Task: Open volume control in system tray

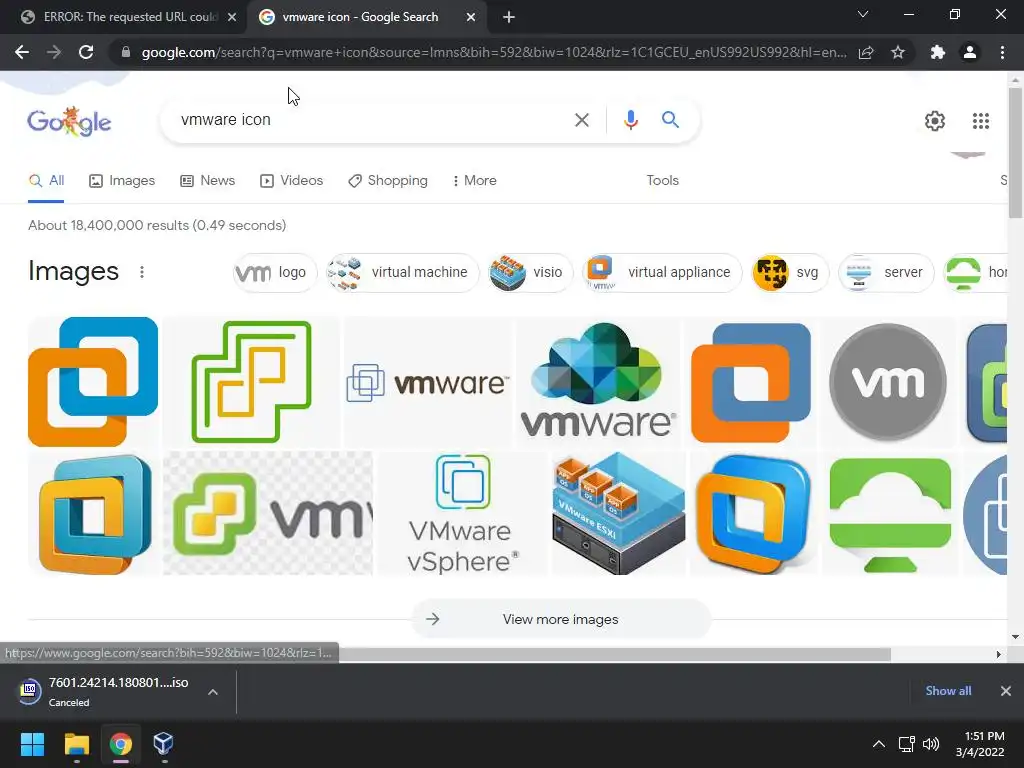Action: point(931,744)
